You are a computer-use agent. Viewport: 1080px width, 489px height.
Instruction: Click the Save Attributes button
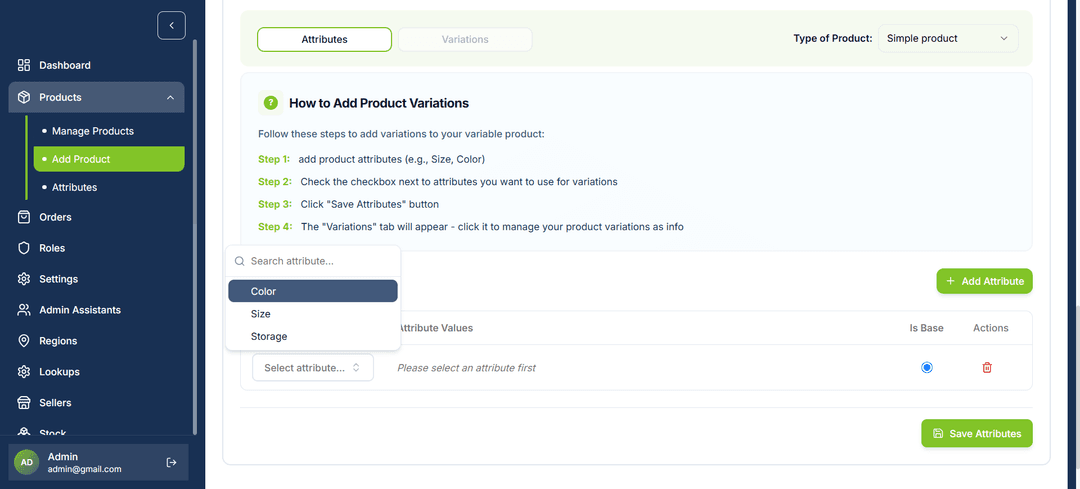[977, 434]
